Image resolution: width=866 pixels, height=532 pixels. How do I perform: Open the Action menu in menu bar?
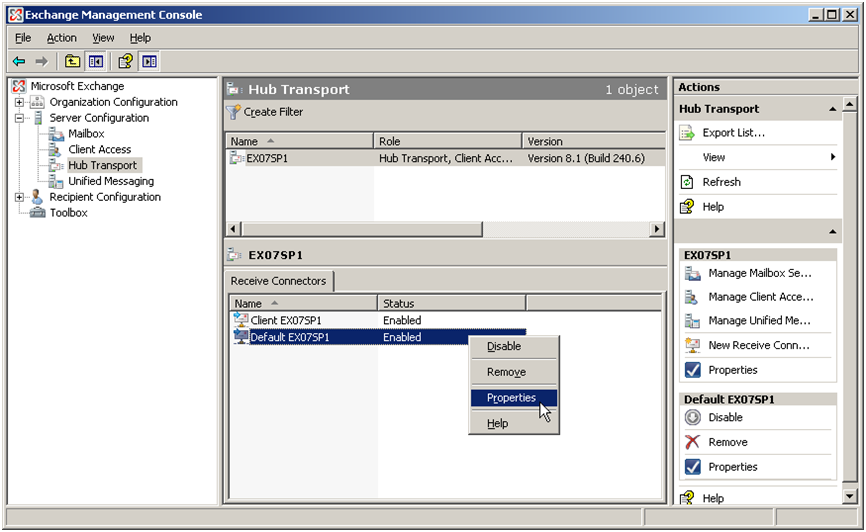point(61,38)
